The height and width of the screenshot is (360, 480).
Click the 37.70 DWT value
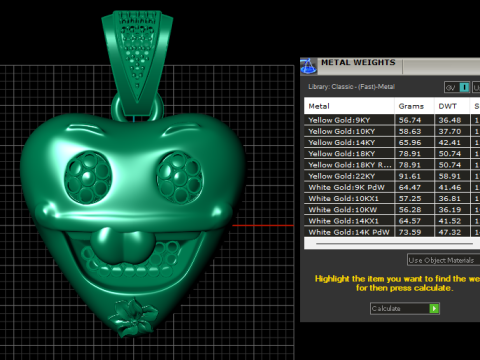point(450,131)
